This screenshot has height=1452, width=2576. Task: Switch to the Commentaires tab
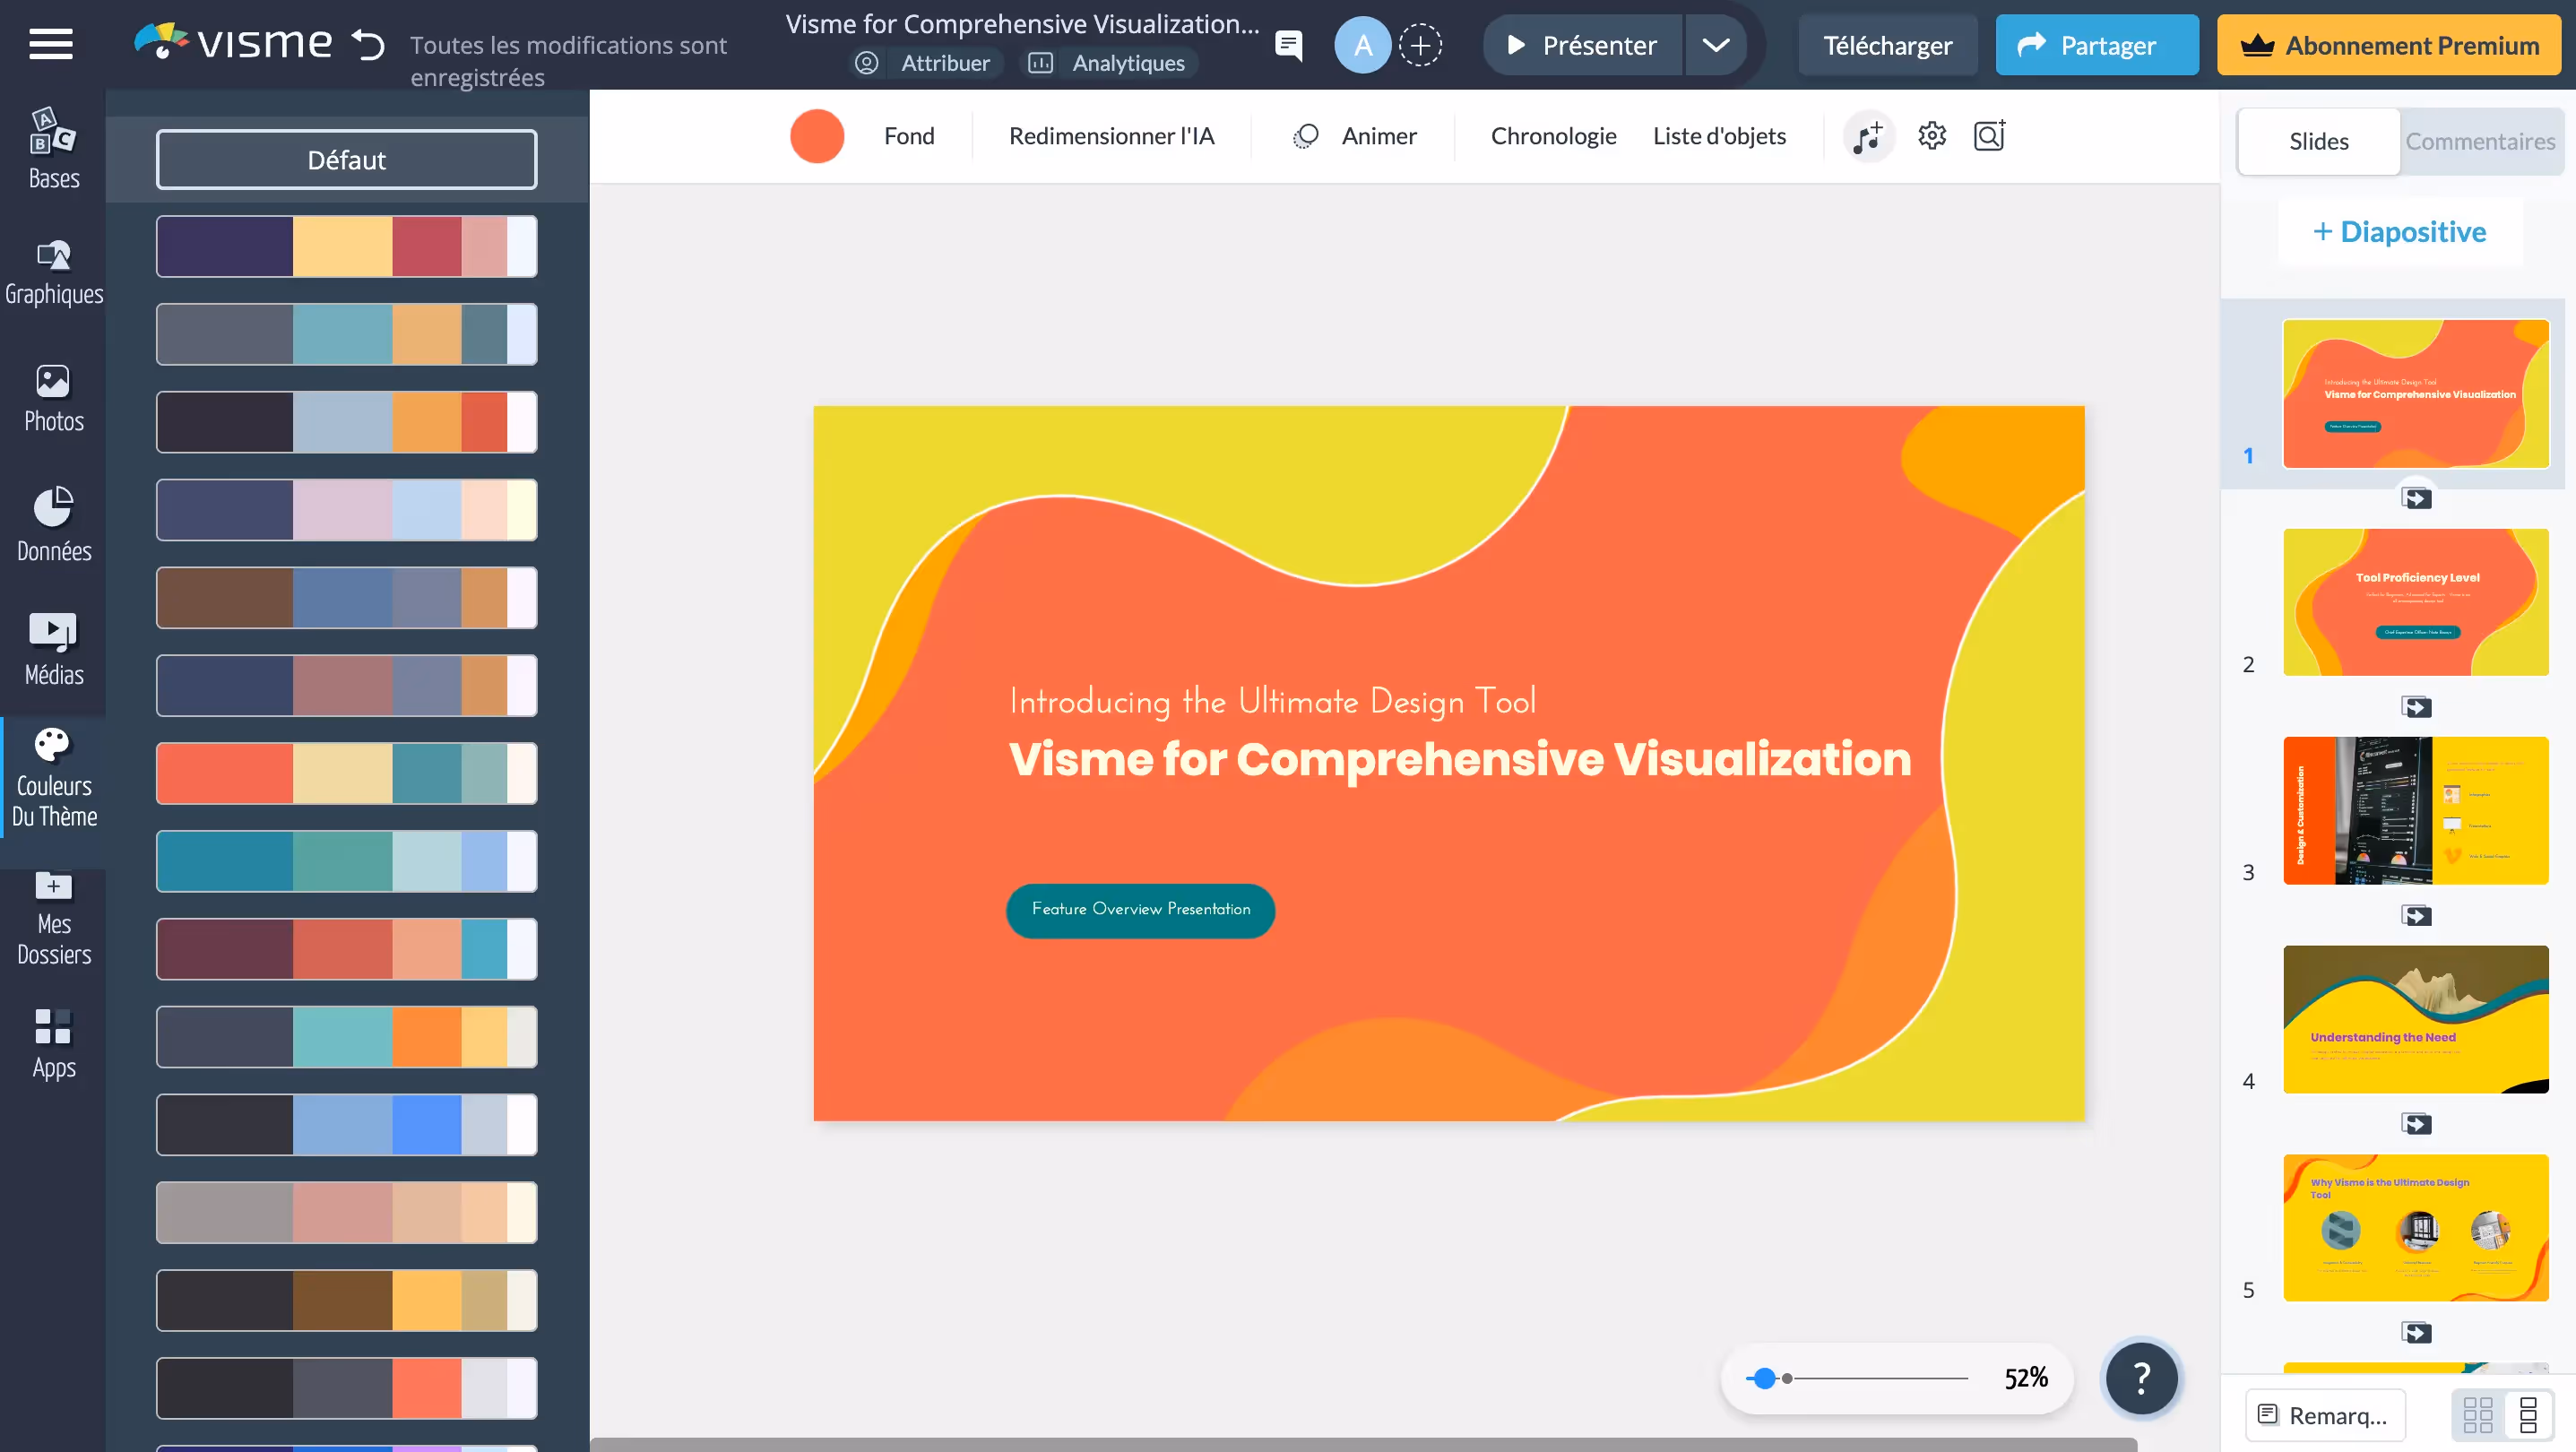pos(2480,141)
